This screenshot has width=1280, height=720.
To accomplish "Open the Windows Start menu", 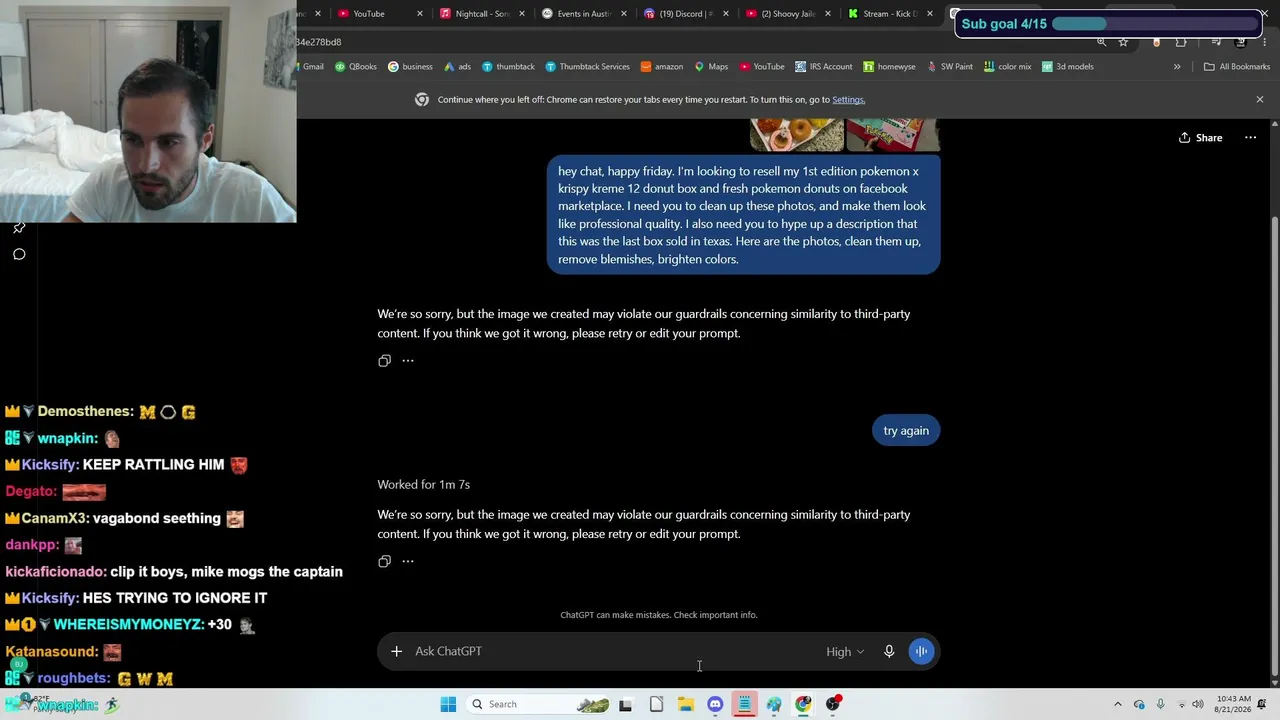I will (448, 704).
